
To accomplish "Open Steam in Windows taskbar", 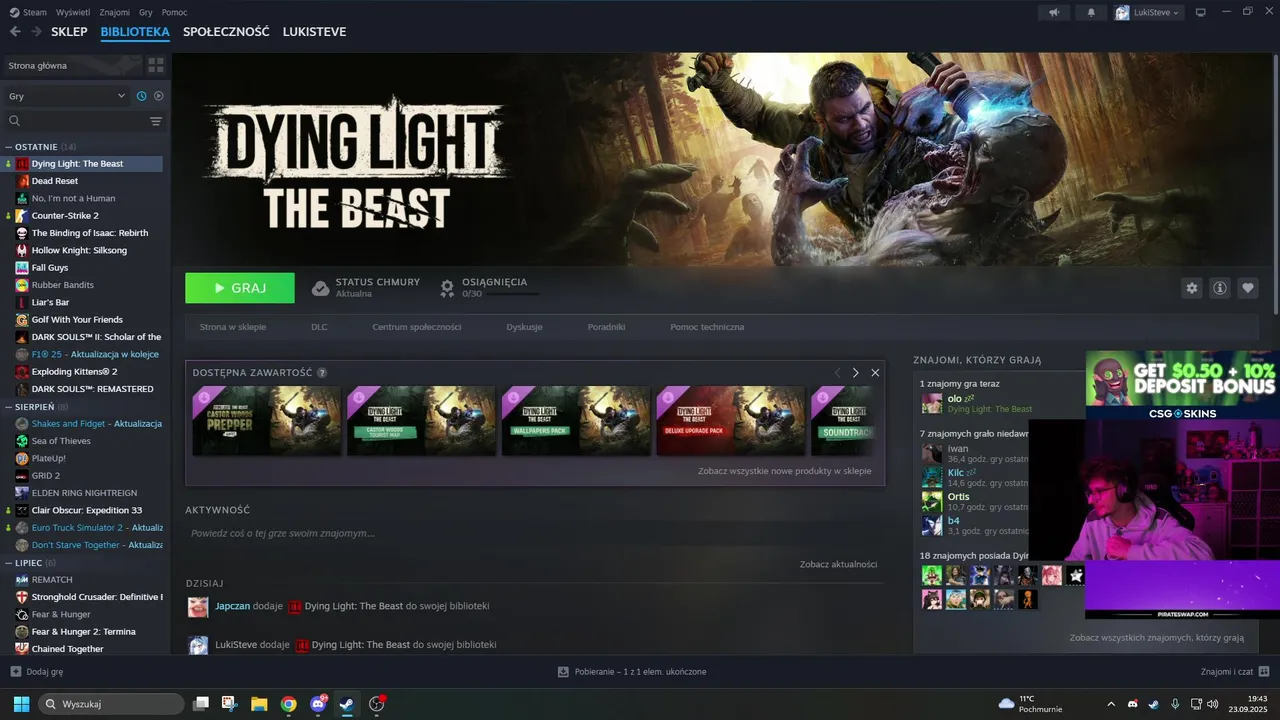I will pos(346,704).
